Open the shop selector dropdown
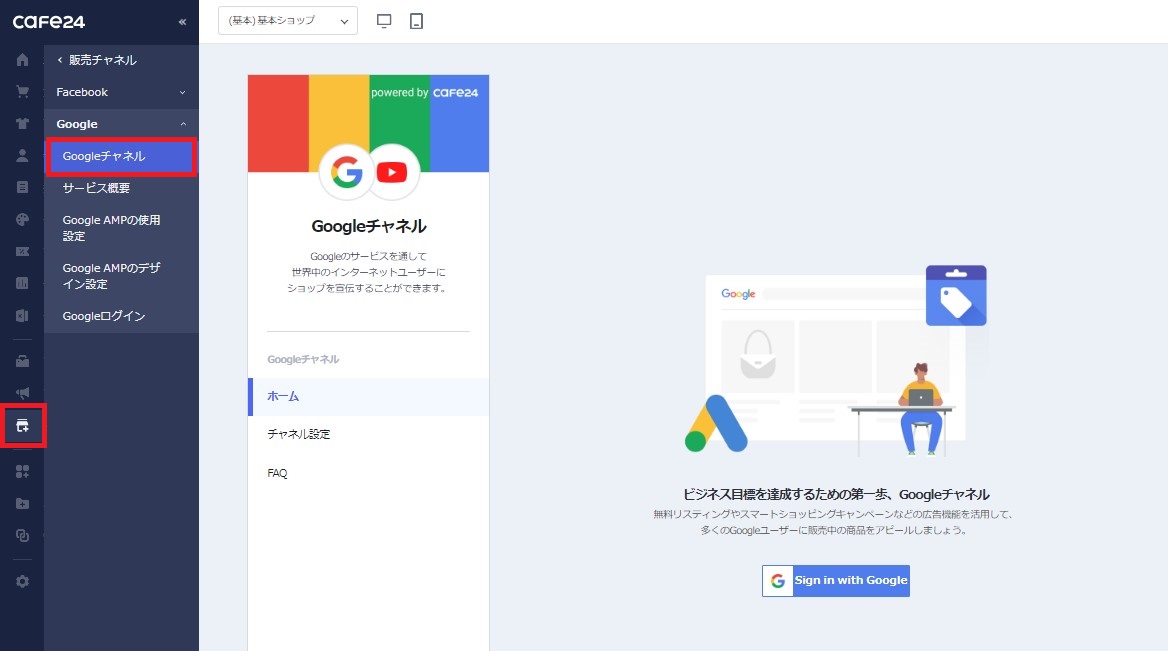The image size is (1168, 651). click(x=288, y=21)
